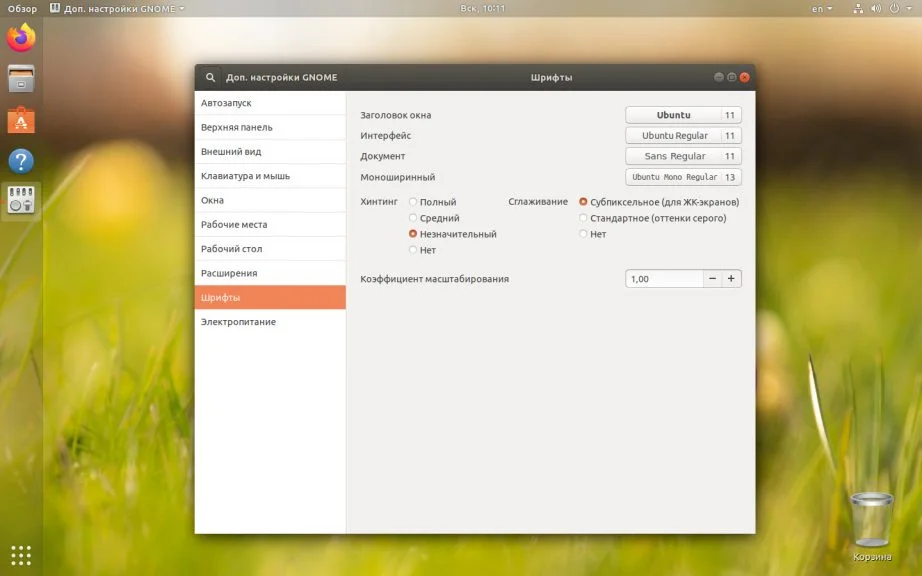Launch the Files manager from dock
This screenshot has height=576, width=922.
point(21,79)
